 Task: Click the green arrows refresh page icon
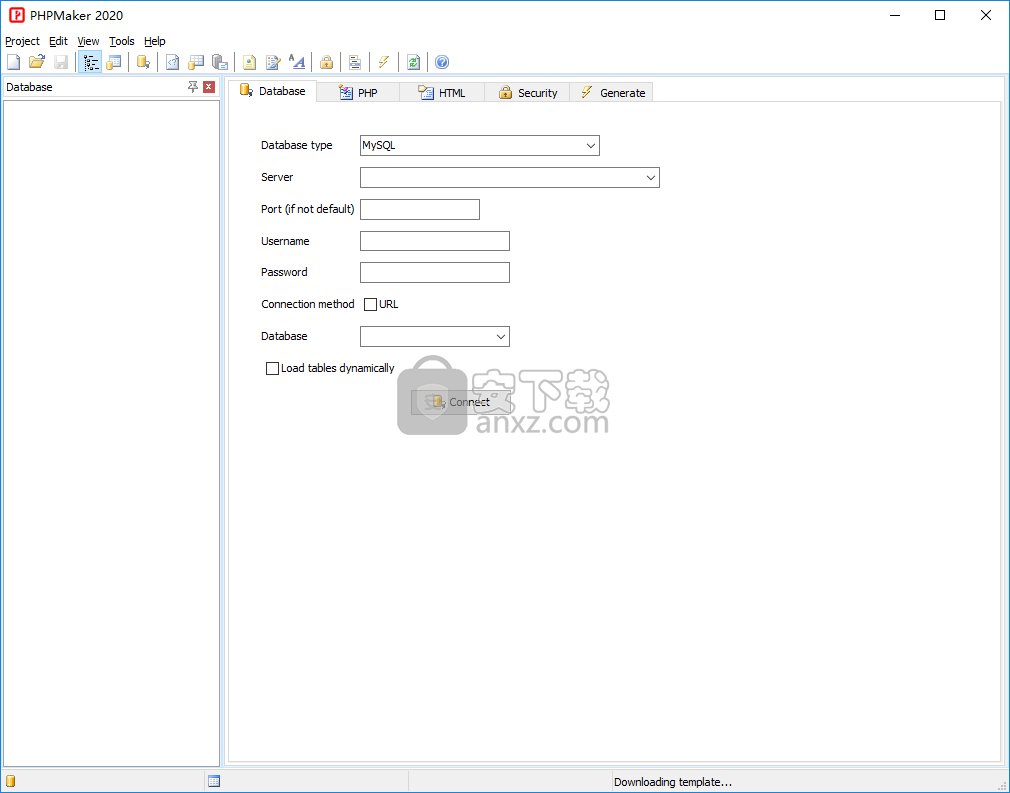414,62
